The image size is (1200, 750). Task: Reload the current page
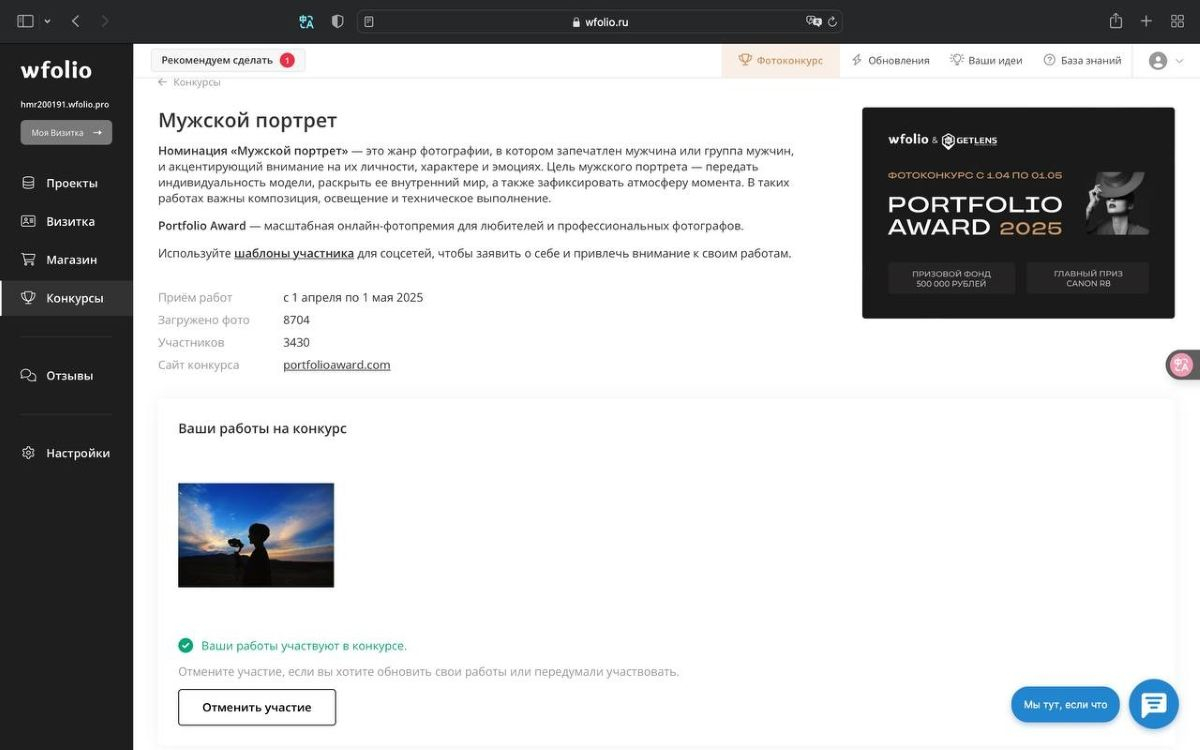click(x=832, y=21)
